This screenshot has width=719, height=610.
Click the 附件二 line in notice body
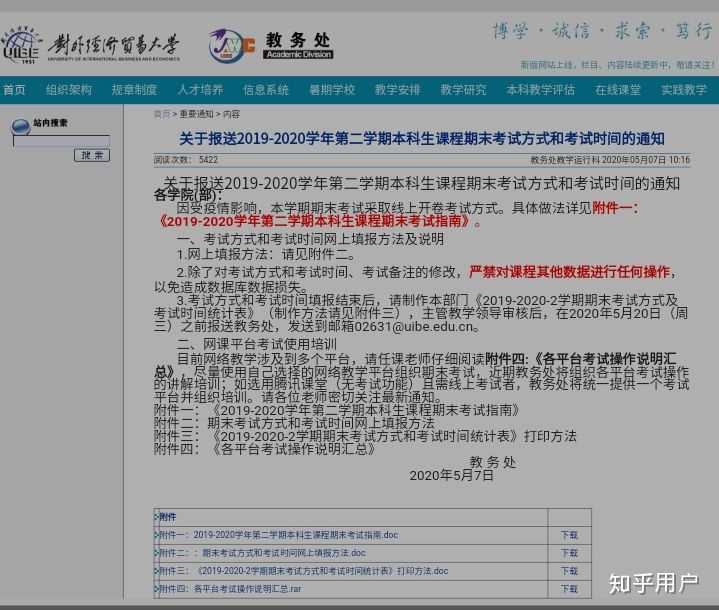294,423
